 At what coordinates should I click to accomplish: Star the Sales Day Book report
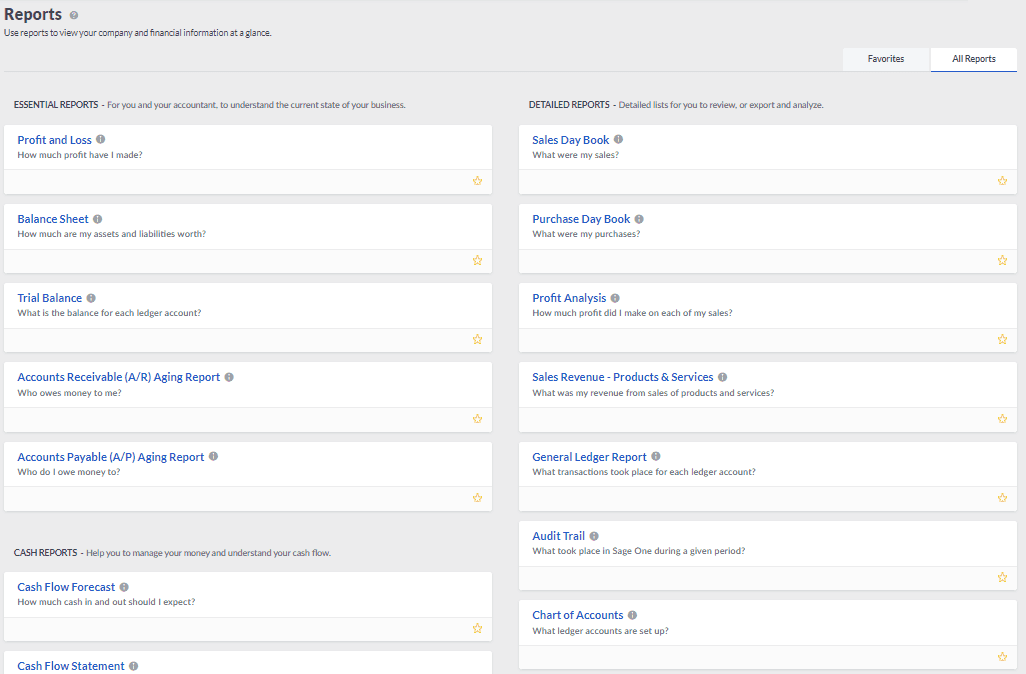[1002, 181]
